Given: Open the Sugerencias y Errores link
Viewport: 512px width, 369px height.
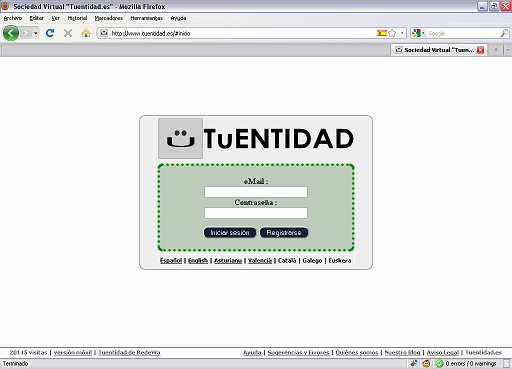Looking at the screenshot, I should tap(298, 352).
